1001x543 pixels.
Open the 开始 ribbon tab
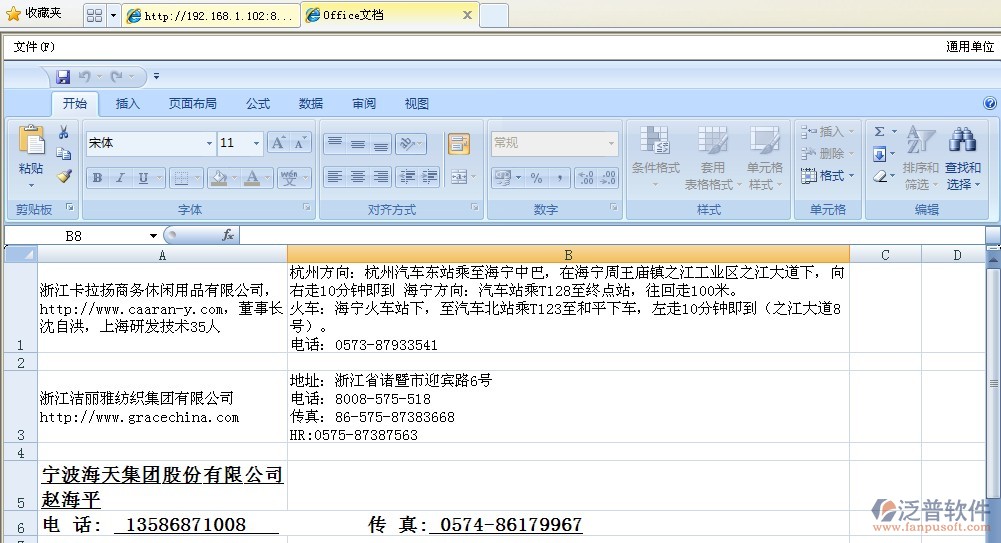(x=75, y=103)
